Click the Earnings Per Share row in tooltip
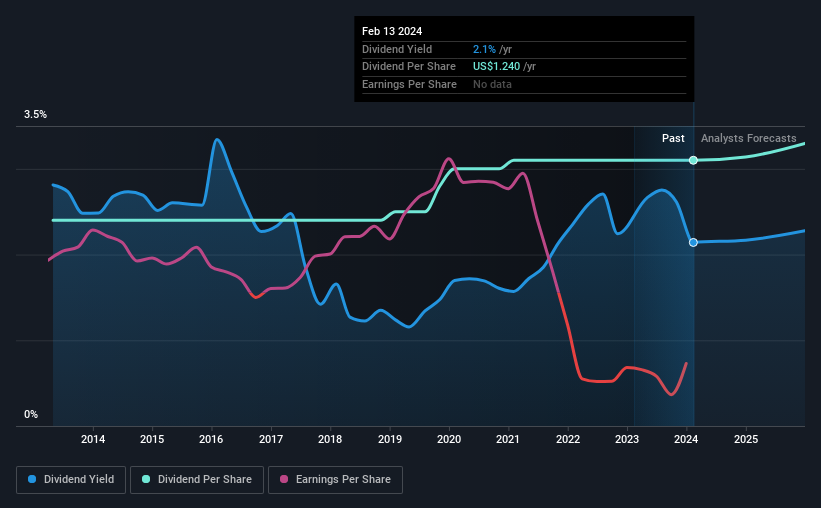Viewport: 821px width, 508px height. pyautogui.click(x=524, y=85)
